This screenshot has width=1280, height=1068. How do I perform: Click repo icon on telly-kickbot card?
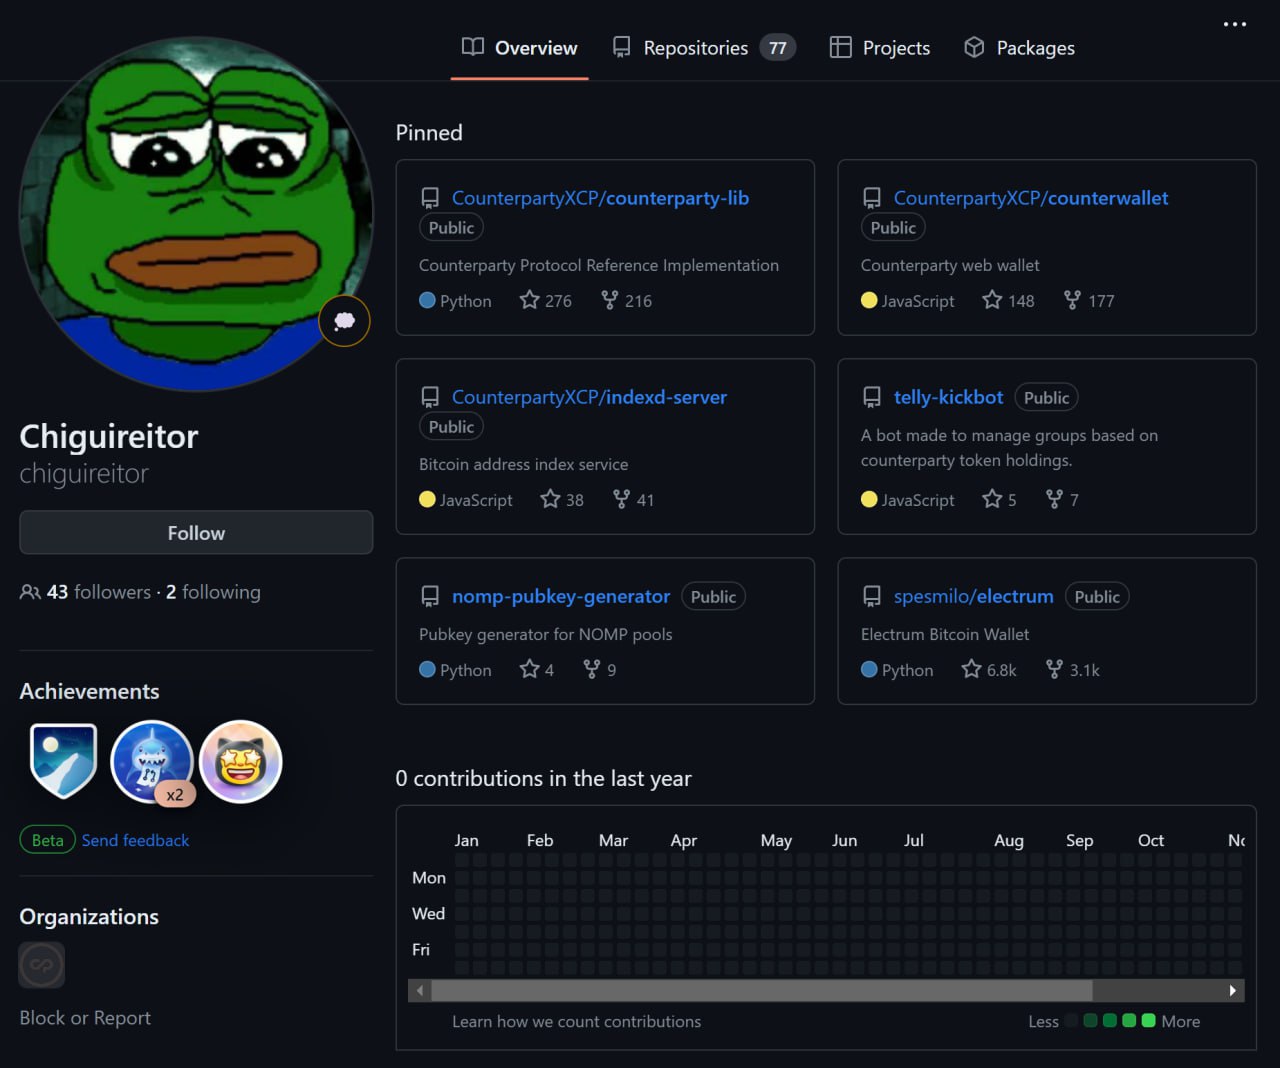click(x=872, y=397)
